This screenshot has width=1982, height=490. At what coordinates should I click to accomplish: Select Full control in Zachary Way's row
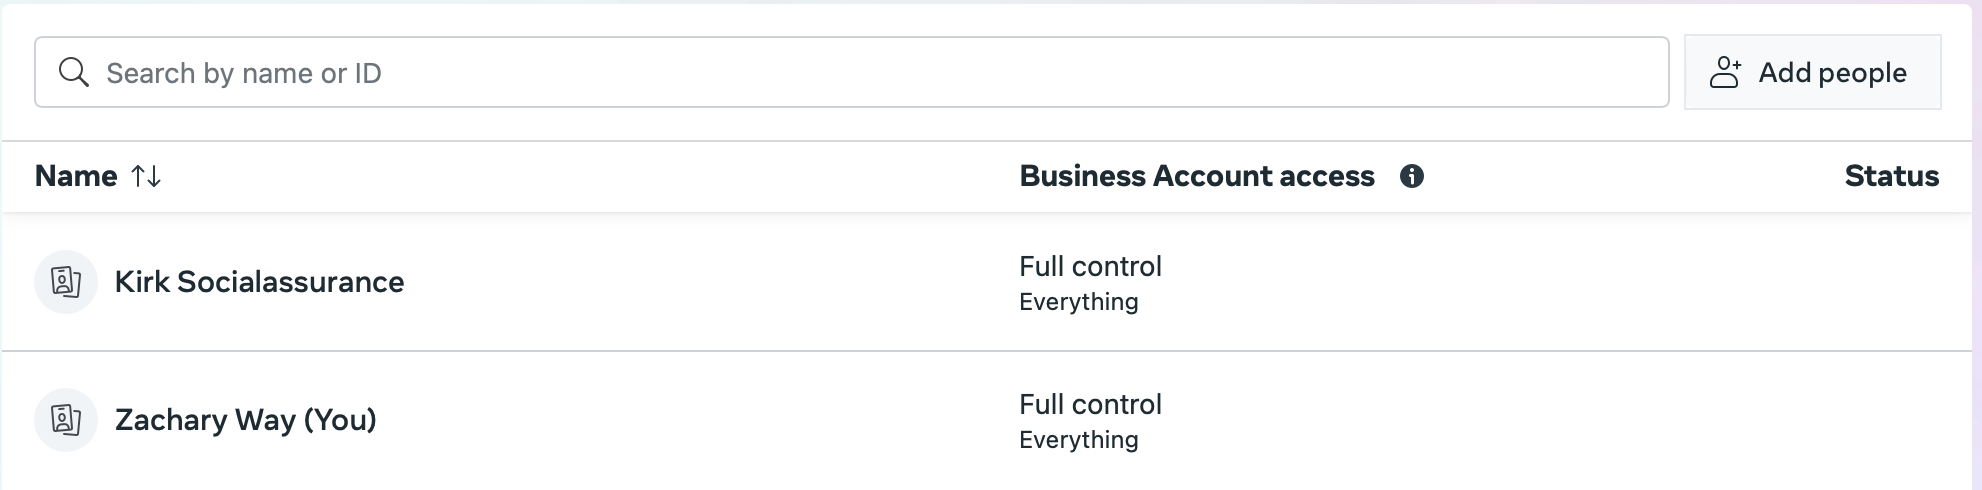click(x=1090, y=404)
